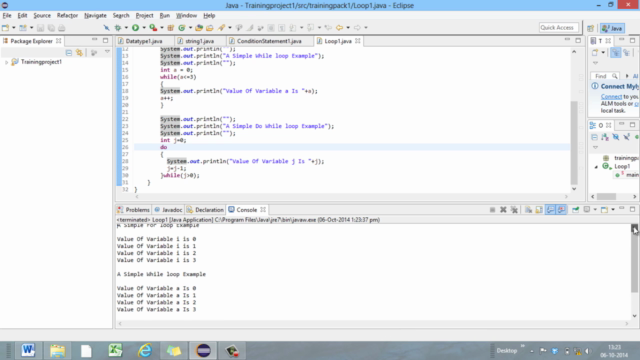Click Collapse All in Package Explorer

point(69,53)
